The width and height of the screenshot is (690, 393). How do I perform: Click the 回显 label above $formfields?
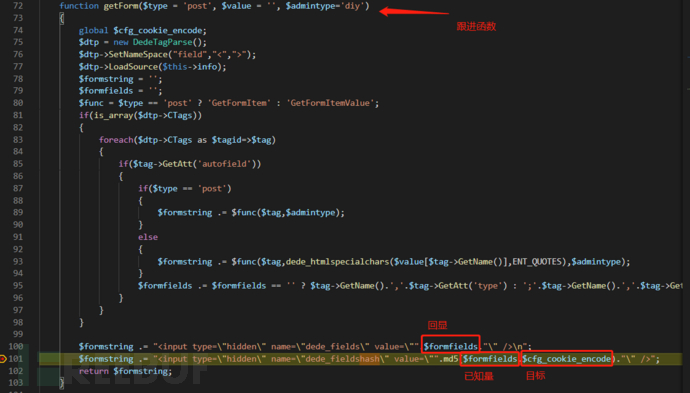(437, 325)
